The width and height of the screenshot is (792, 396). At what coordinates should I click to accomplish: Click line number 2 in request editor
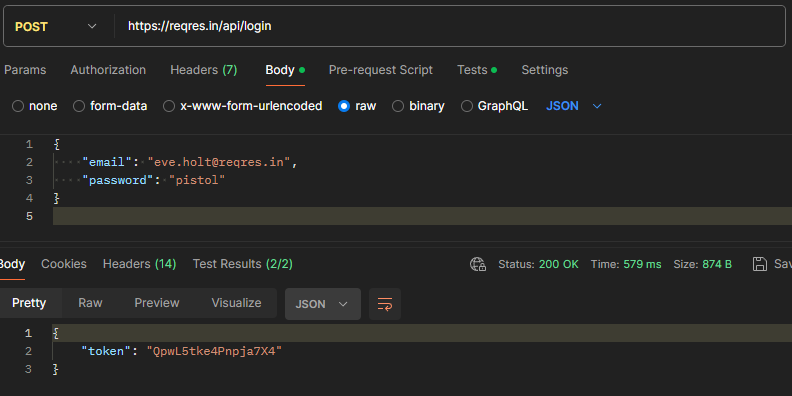[29, 162]
